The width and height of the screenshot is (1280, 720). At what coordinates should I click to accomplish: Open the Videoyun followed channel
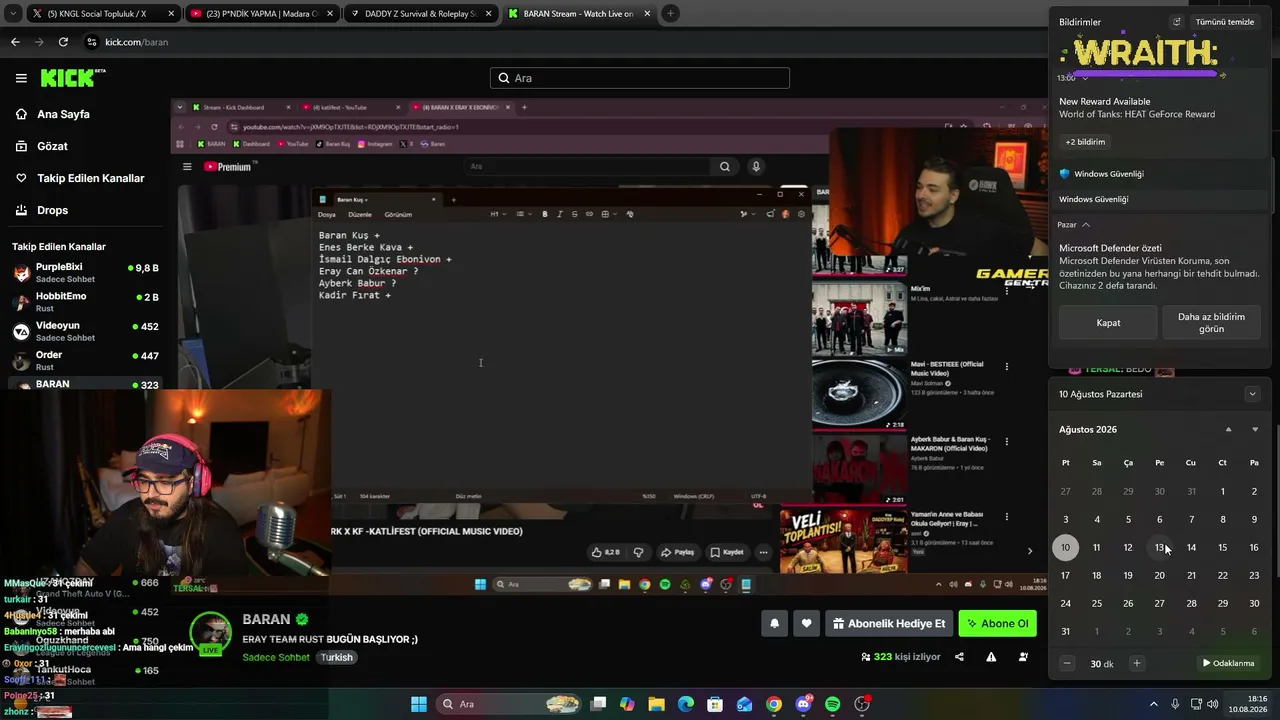point(85,331)
